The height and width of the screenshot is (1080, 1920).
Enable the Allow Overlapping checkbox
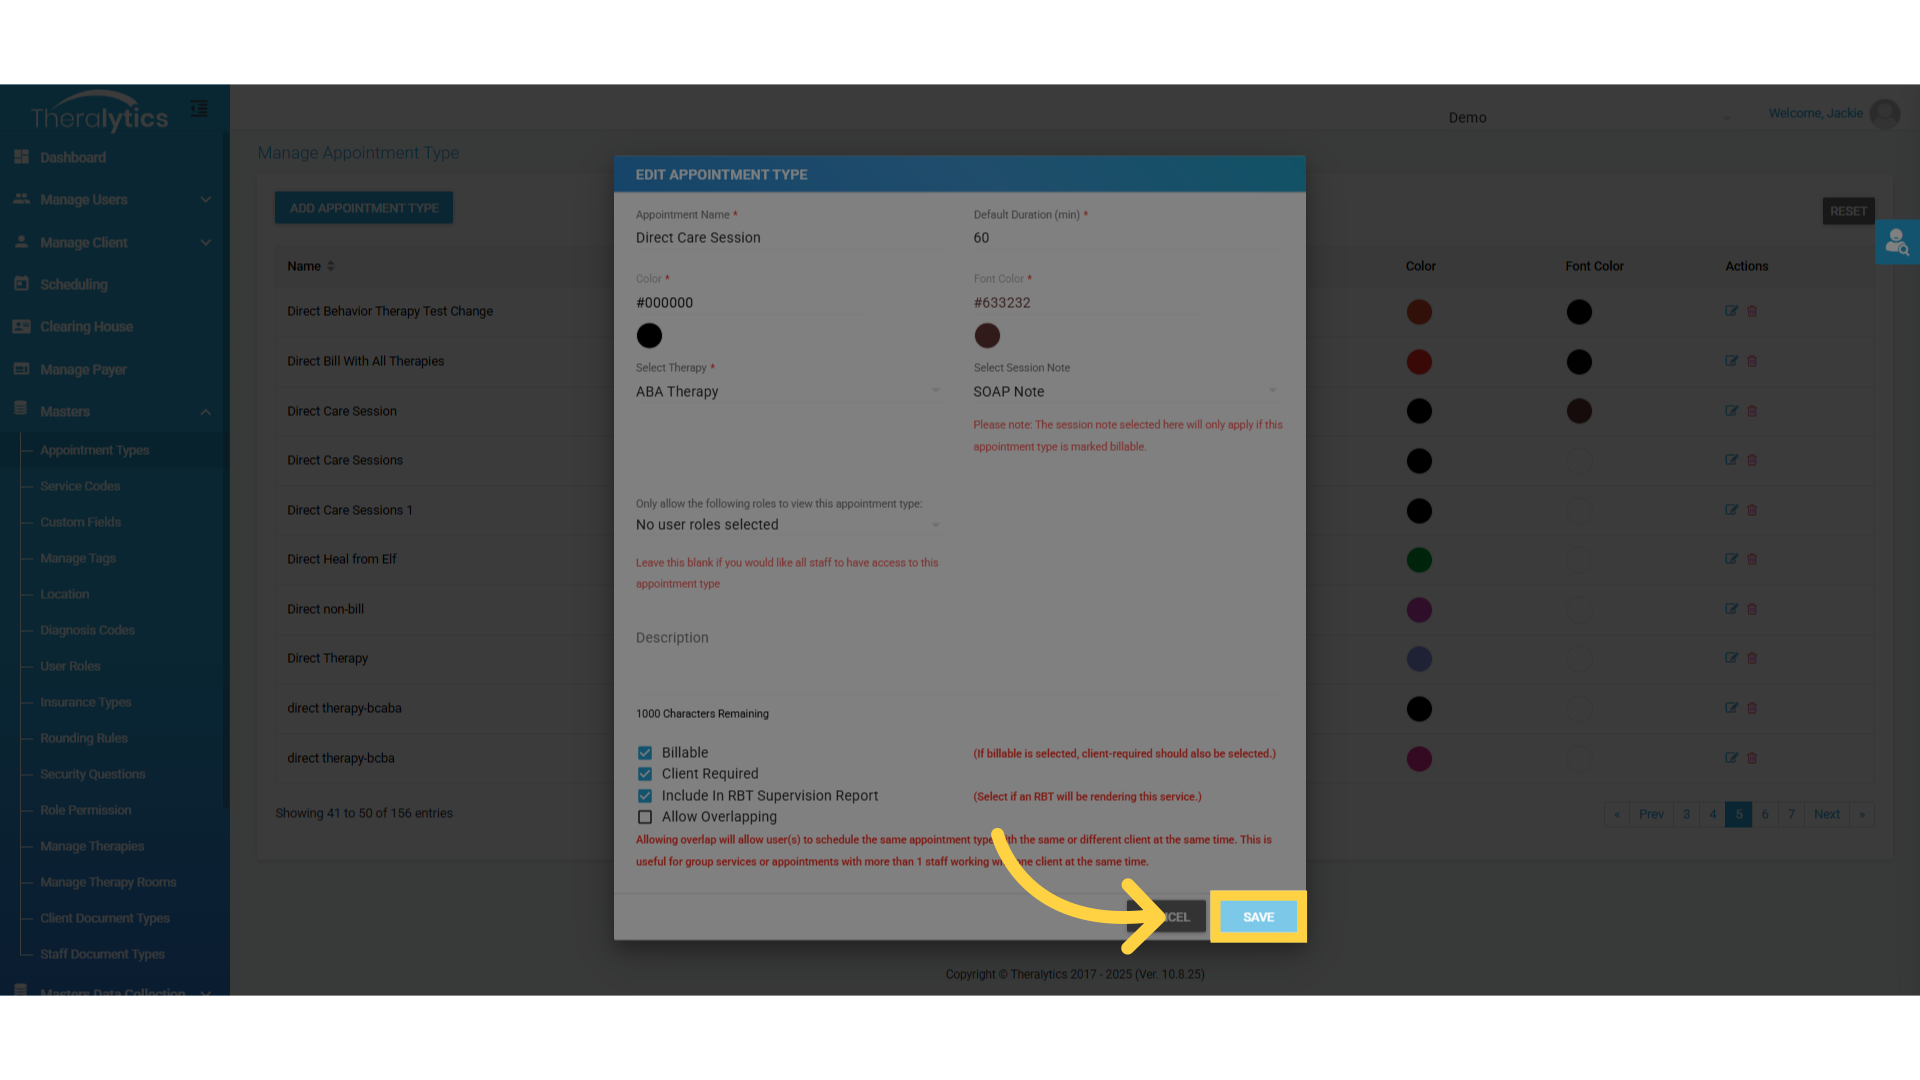pos(645,817)
